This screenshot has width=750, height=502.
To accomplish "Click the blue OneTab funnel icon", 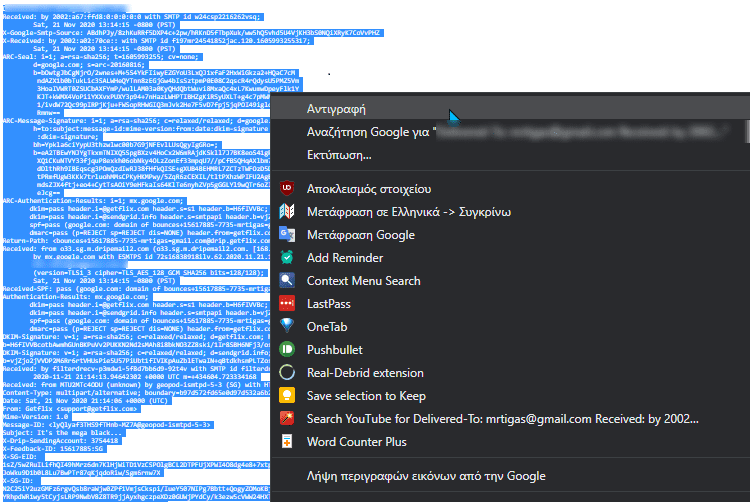I will tap(287, 326).
